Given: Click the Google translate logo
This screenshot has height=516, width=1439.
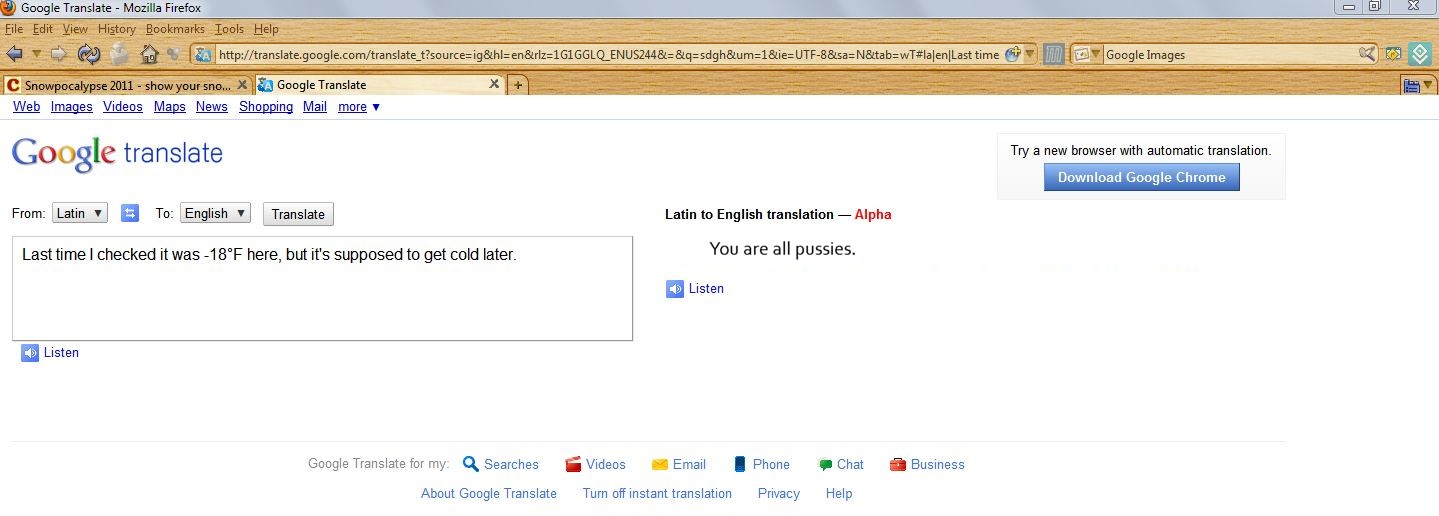Looking at the screenshot, I should [117, 154].
